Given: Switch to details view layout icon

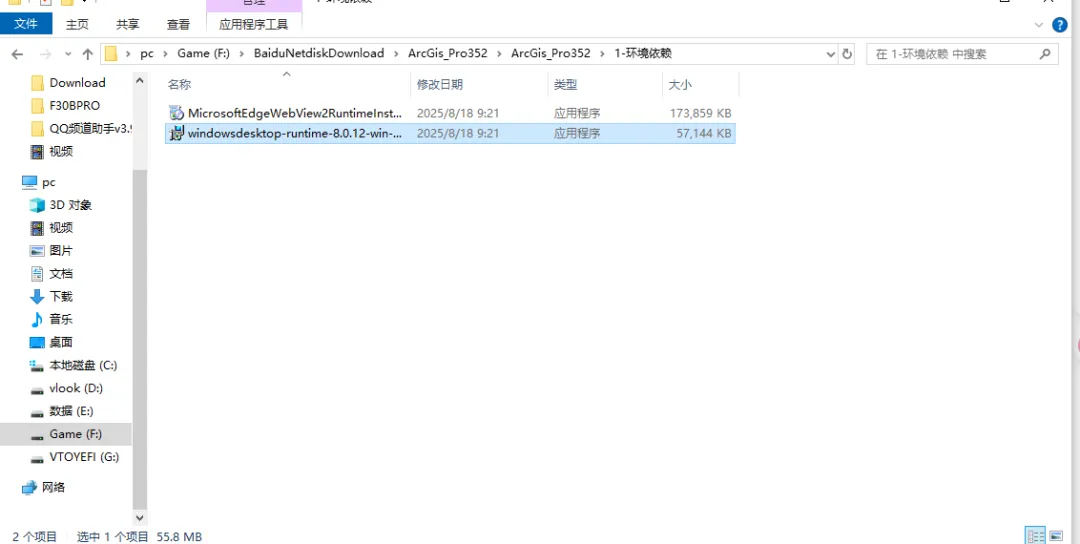Looking at the screenshot, I should coord(1035,536).
